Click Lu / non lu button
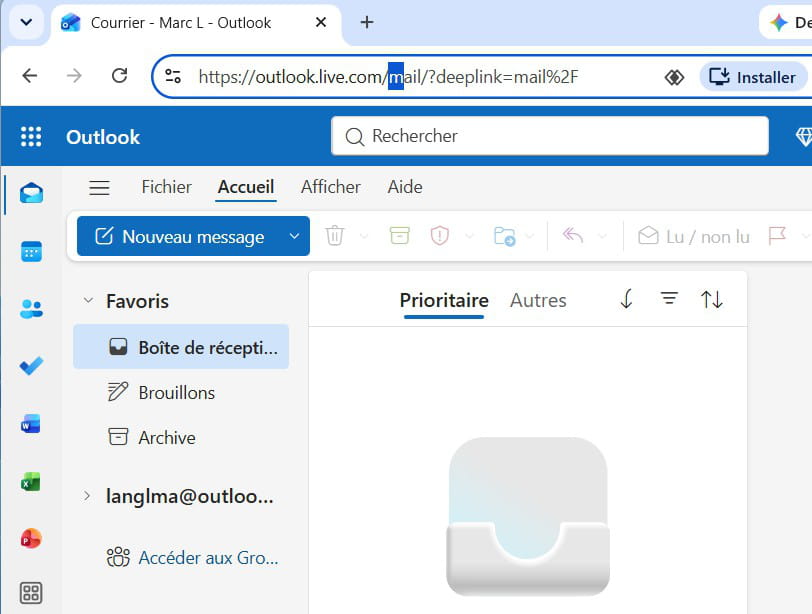This screenshot has height=614, width=812. tap(694, 237)
